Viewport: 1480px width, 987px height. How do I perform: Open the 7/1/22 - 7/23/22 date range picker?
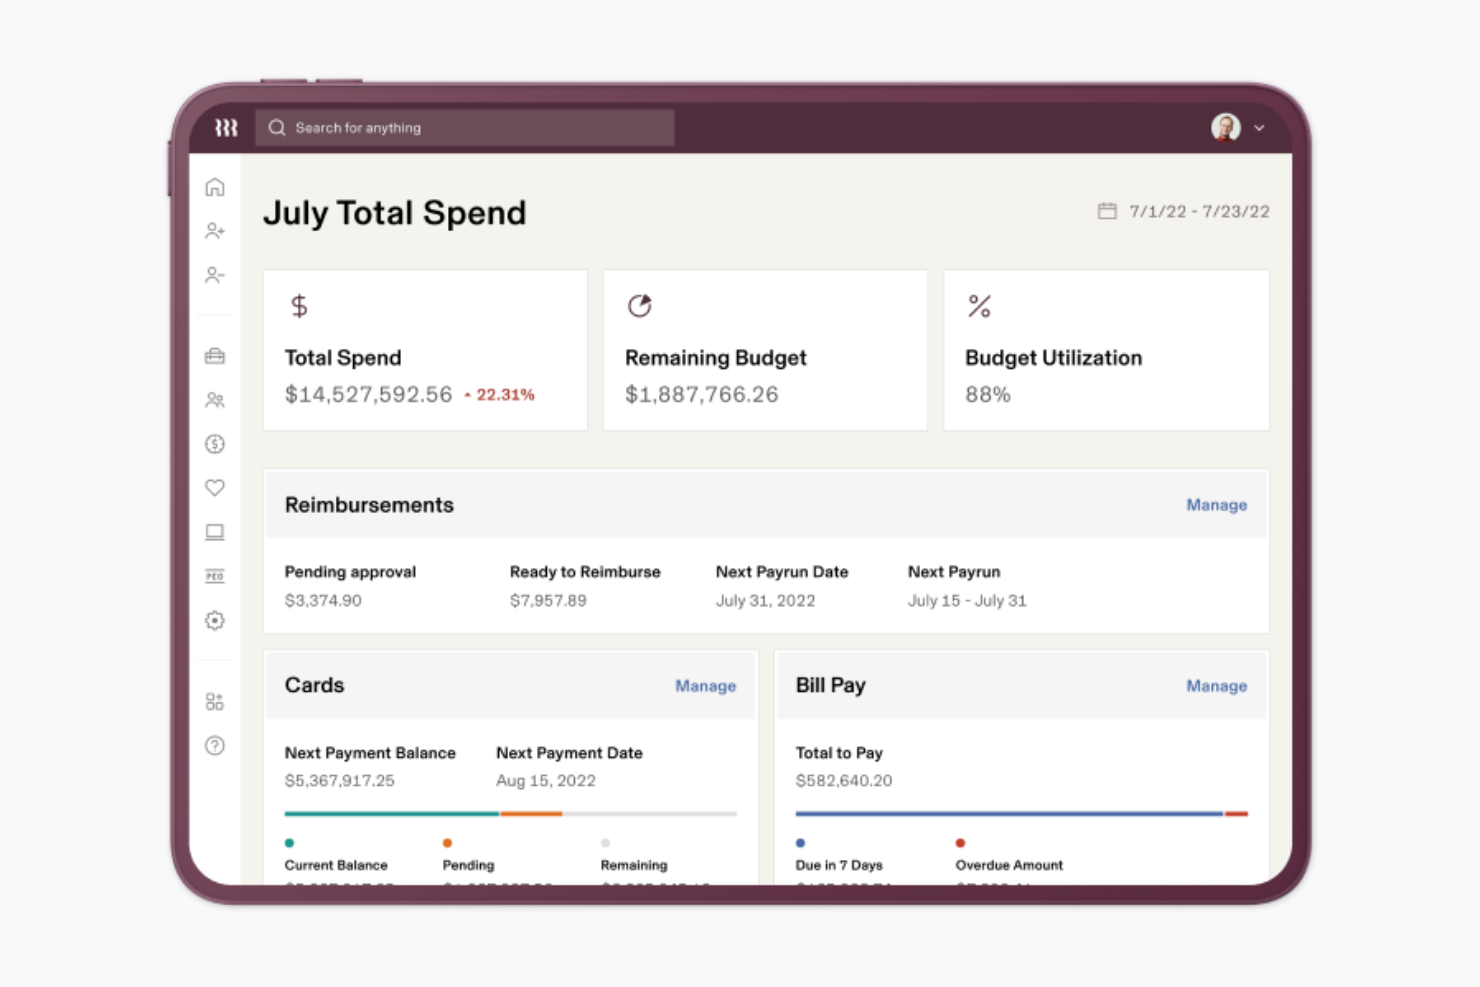(1199, 211)
